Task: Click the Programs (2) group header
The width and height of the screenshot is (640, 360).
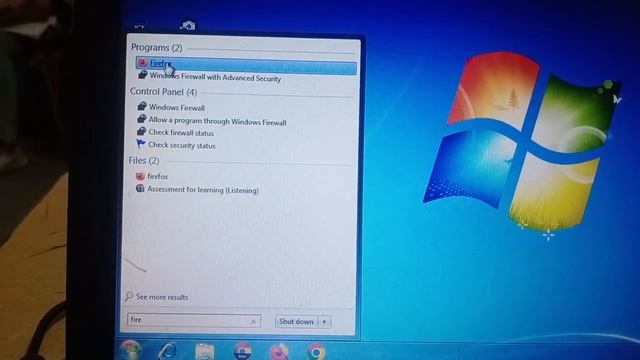Action: click(156, 48)
